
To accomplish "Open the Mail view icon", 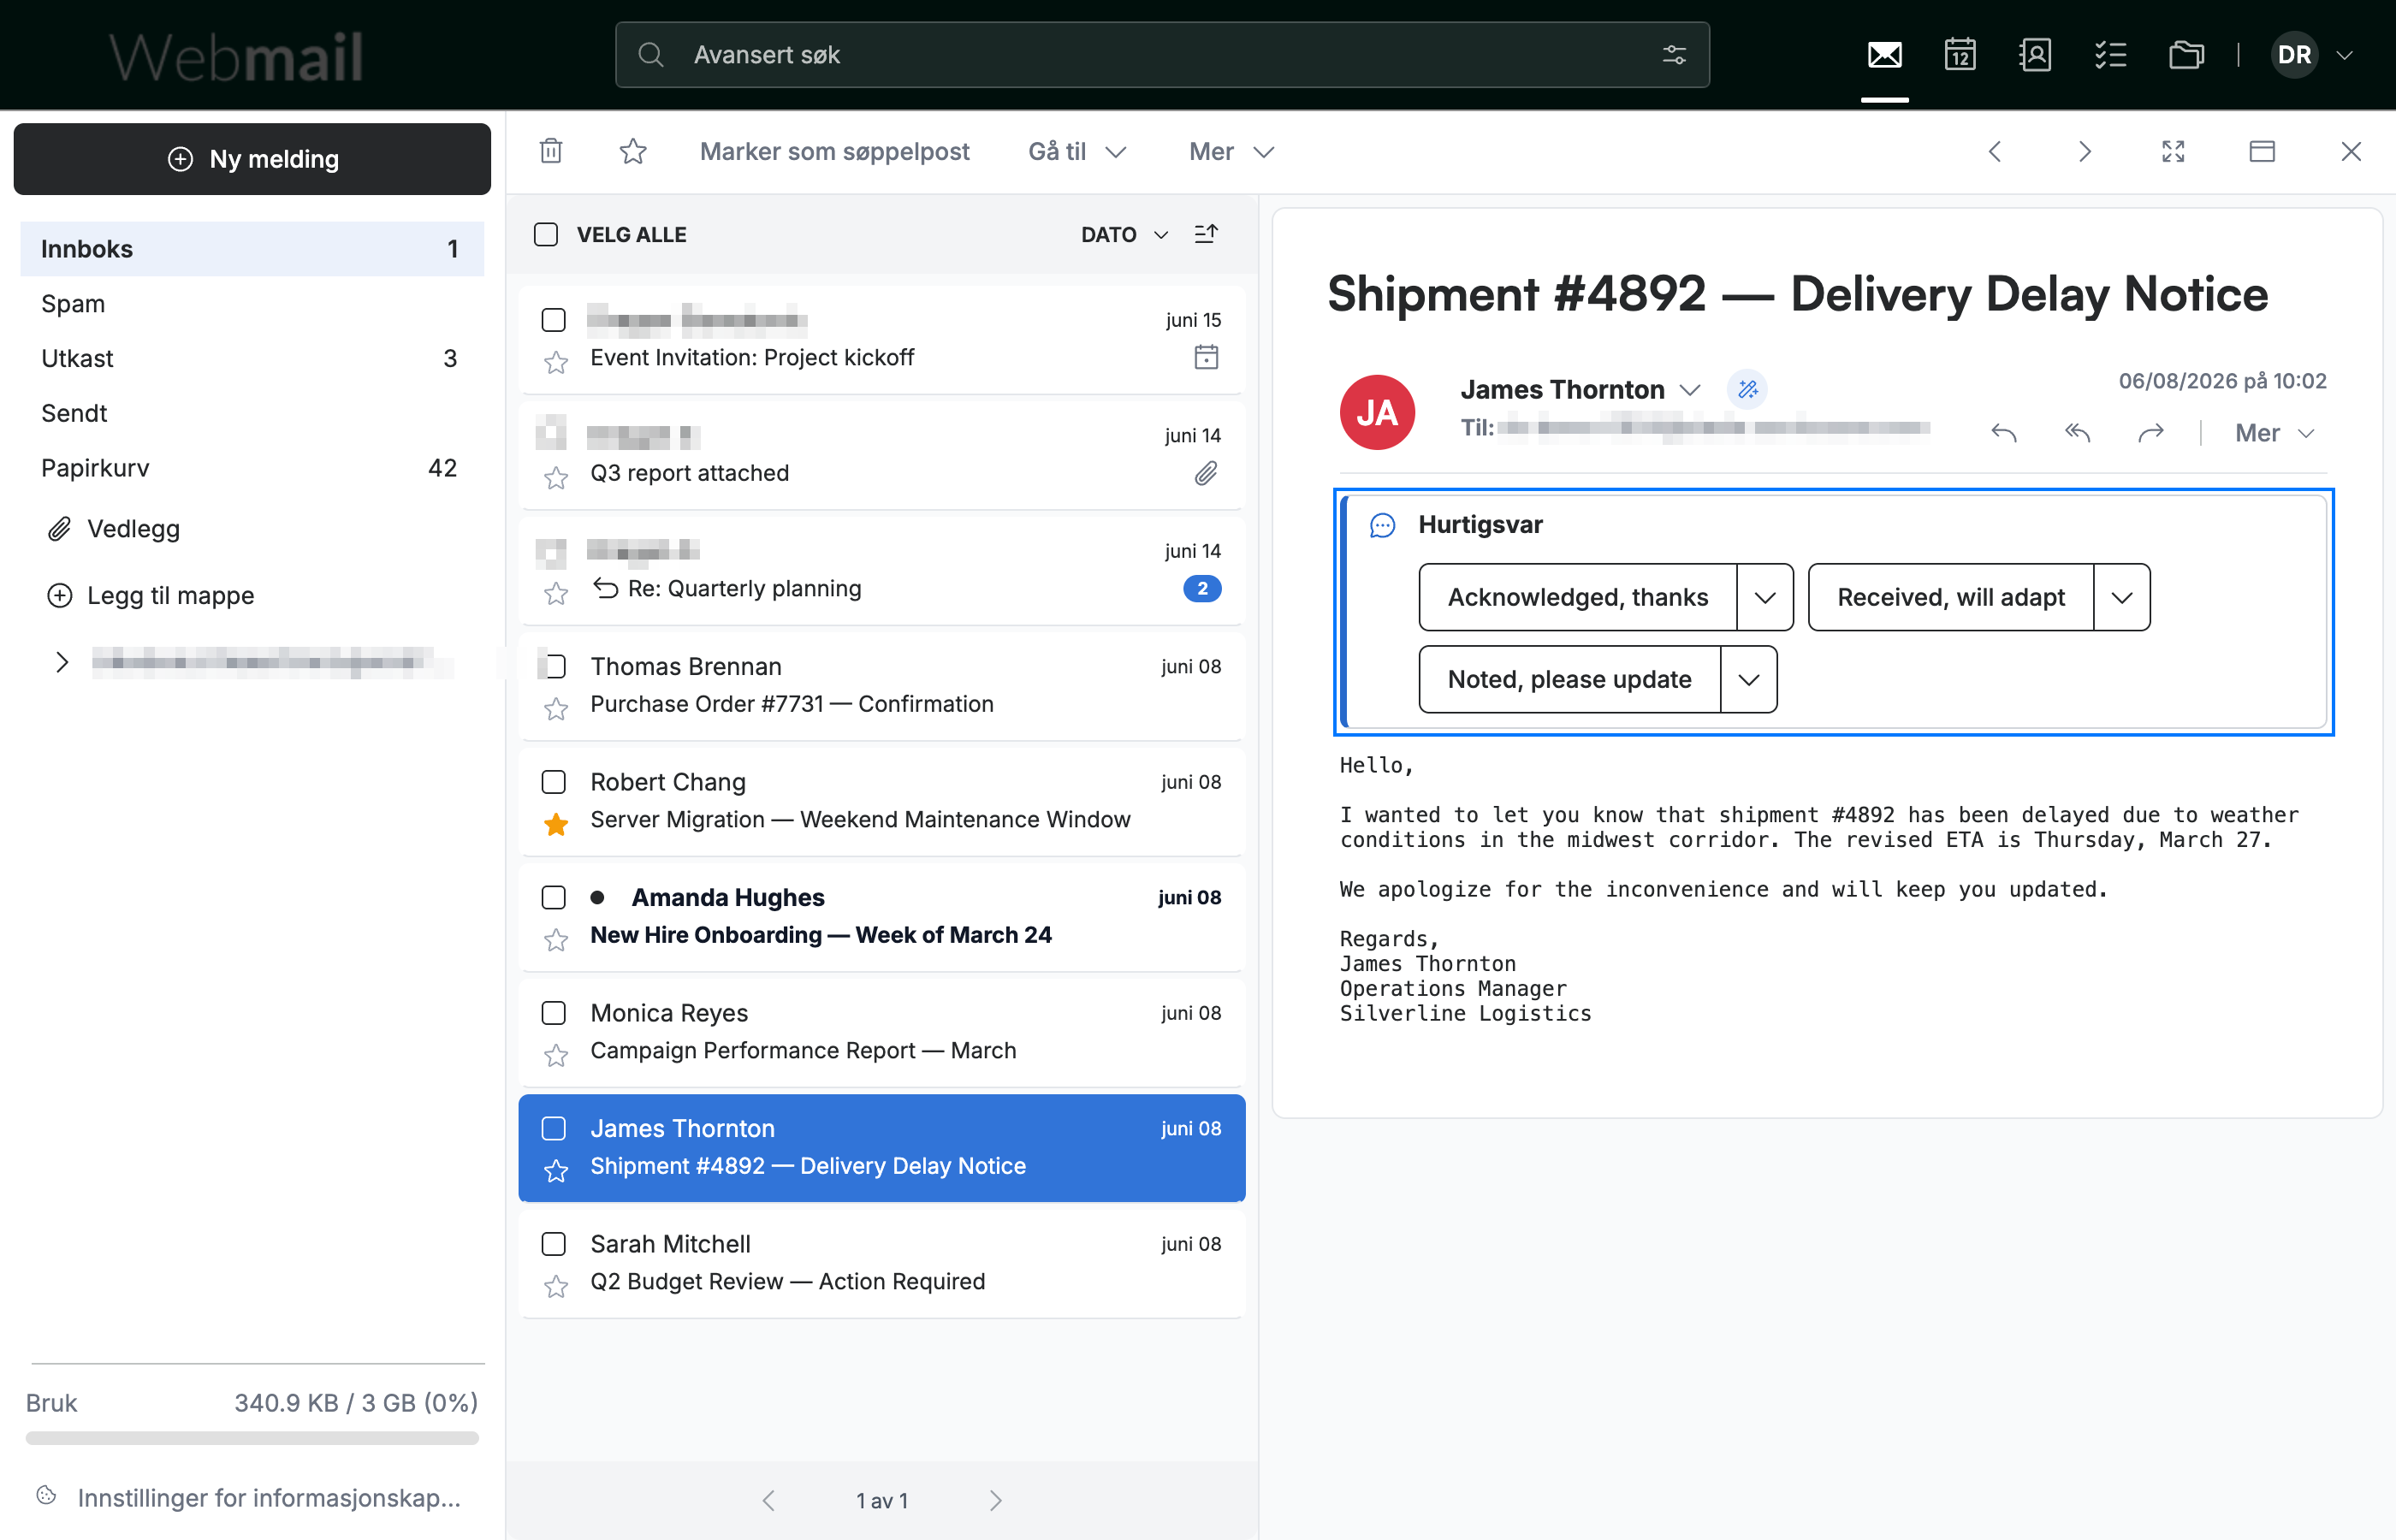I will tap(1884, 55).
